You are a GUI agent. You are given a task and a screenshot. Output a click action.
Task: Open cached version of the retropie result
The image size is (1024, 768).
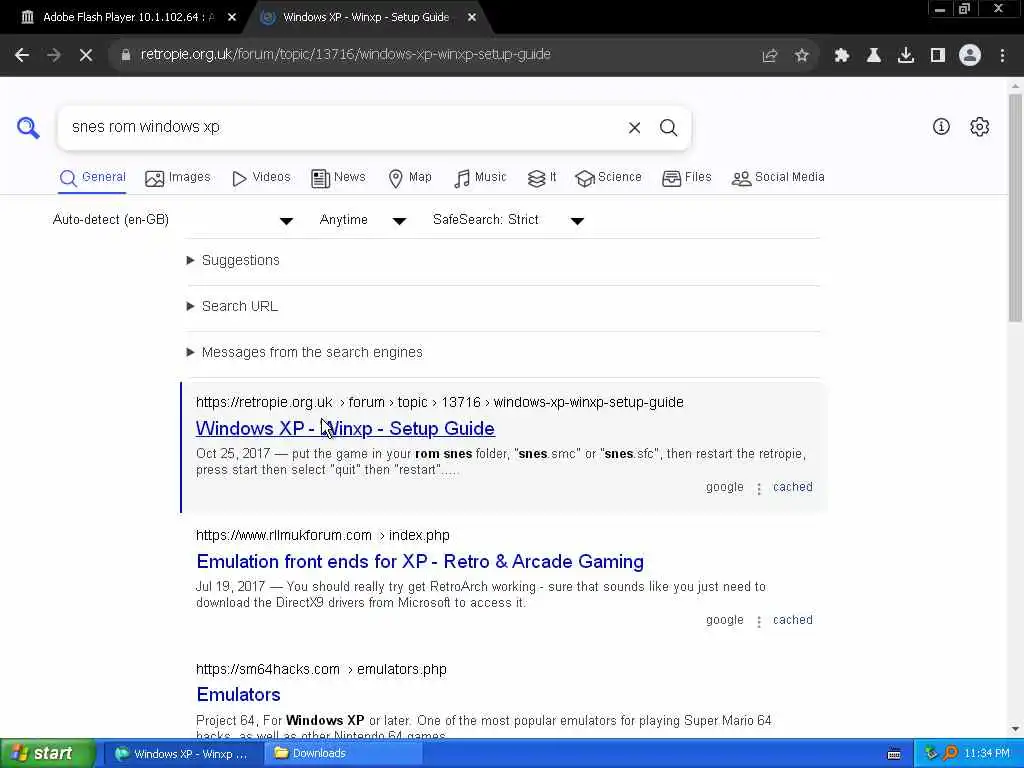click(793, 487)
